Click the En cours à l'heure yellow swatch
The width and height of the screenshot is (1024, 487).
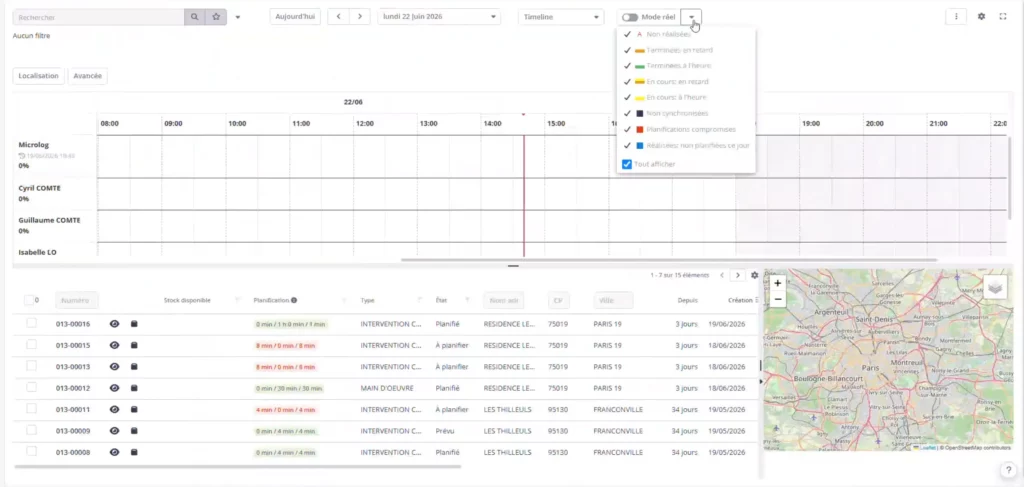[640, 98]
